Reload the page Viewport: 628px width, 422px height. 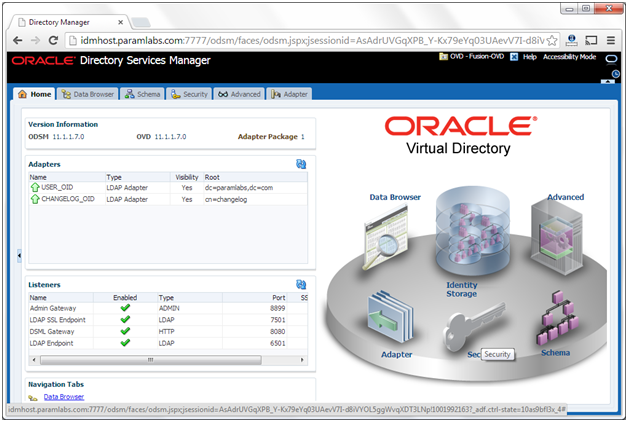53,40
